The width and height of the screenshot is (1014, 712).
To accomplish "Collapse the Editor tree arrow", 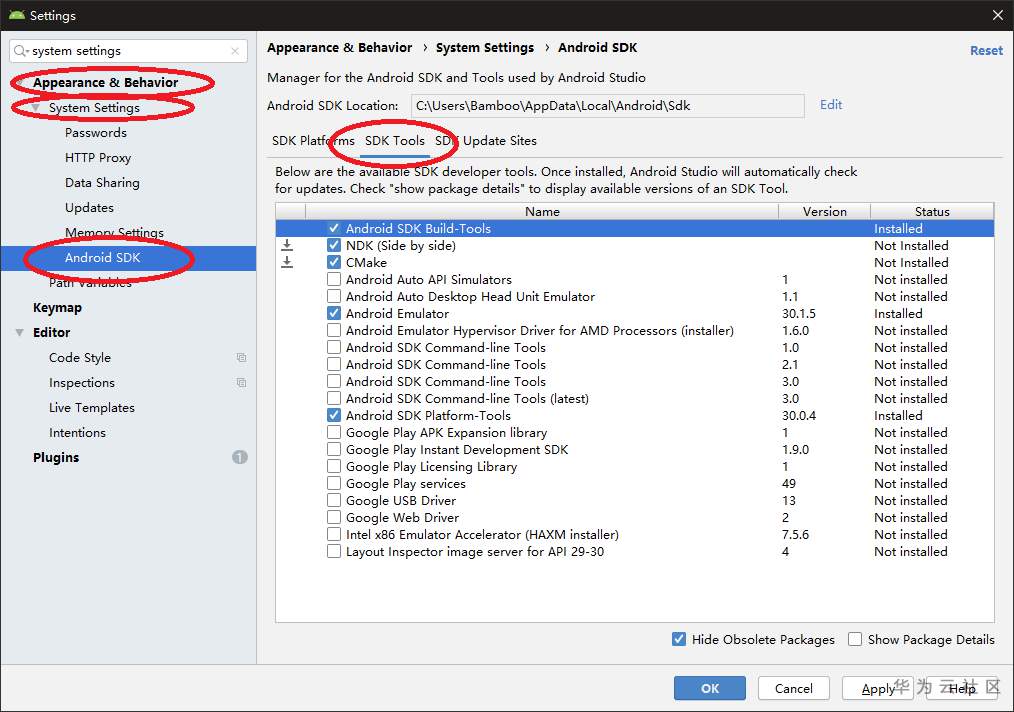I will coord(20,332).
